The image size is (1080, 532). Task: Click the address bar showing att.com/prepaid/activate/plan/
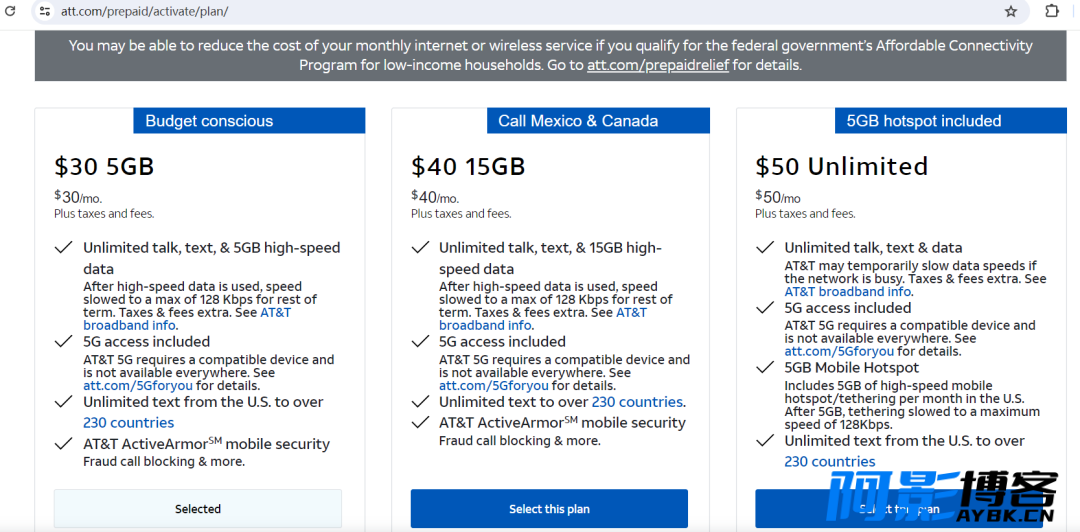pos(523,11)
